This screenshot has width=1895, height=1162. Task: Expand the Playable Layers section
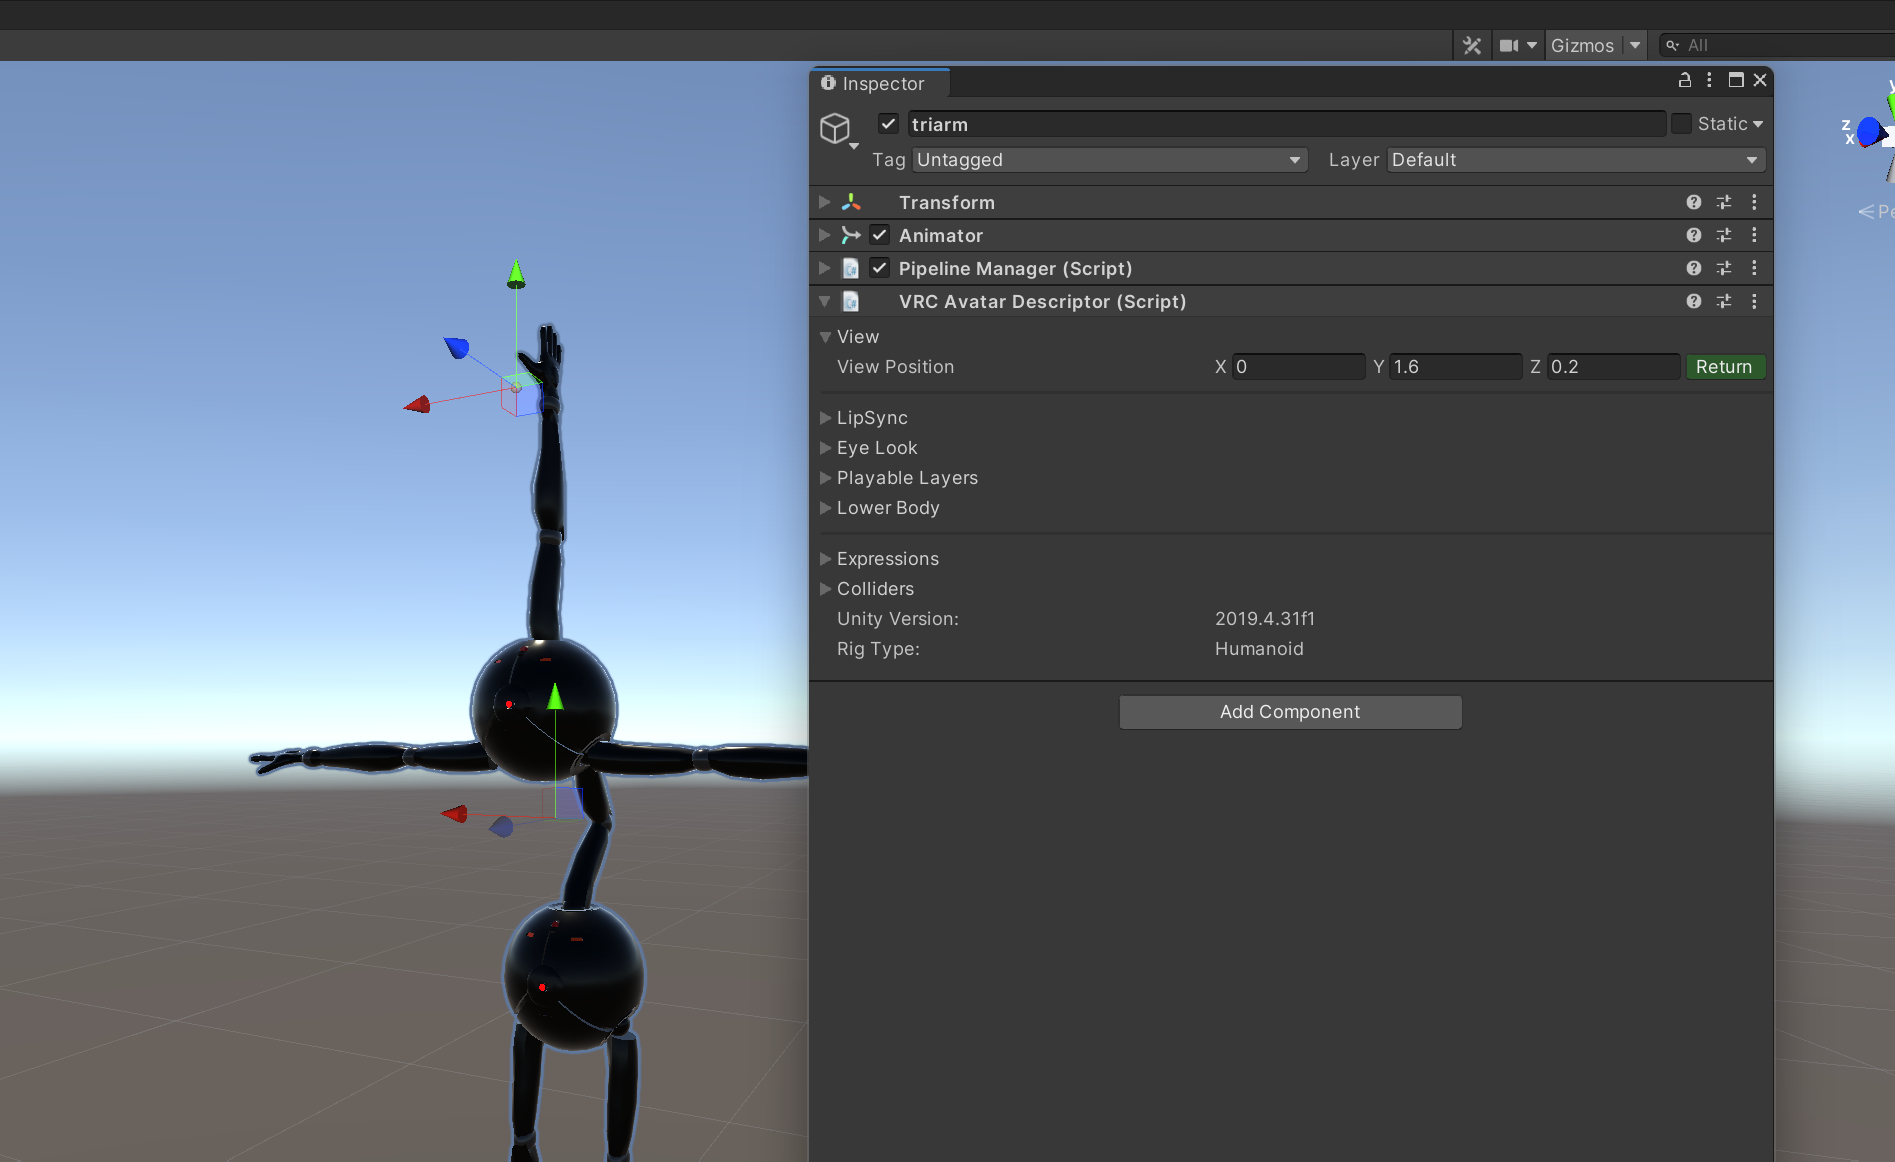906,478
